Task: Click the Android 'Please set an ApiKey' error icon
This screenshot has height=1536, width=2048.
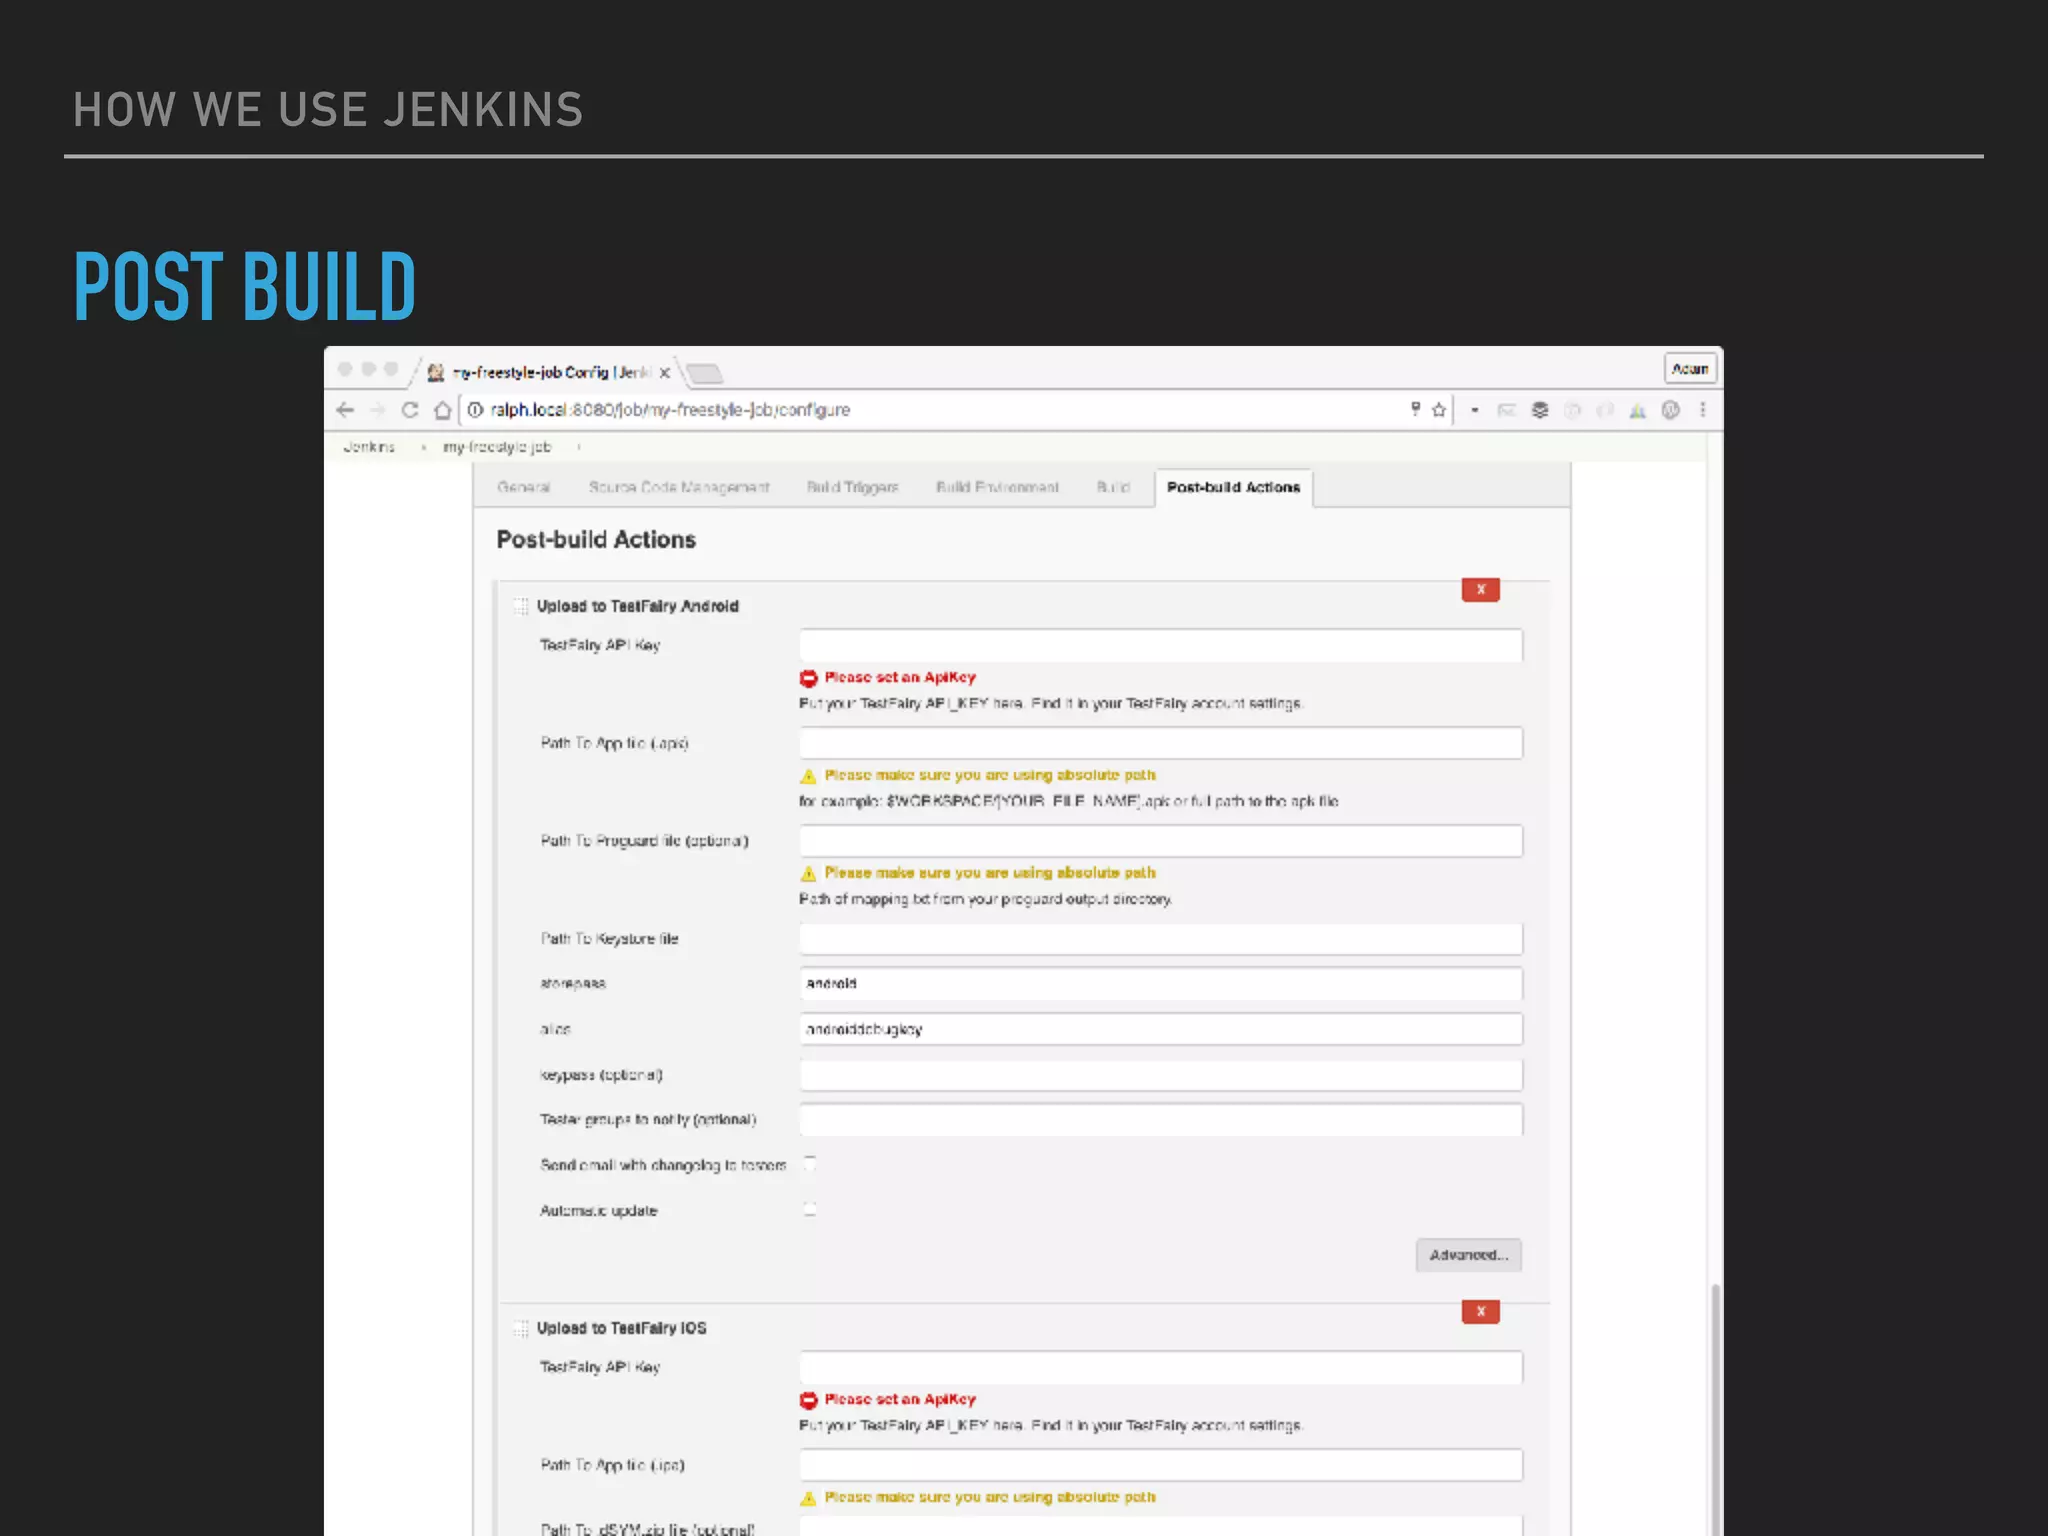Action: coord(808,678)
